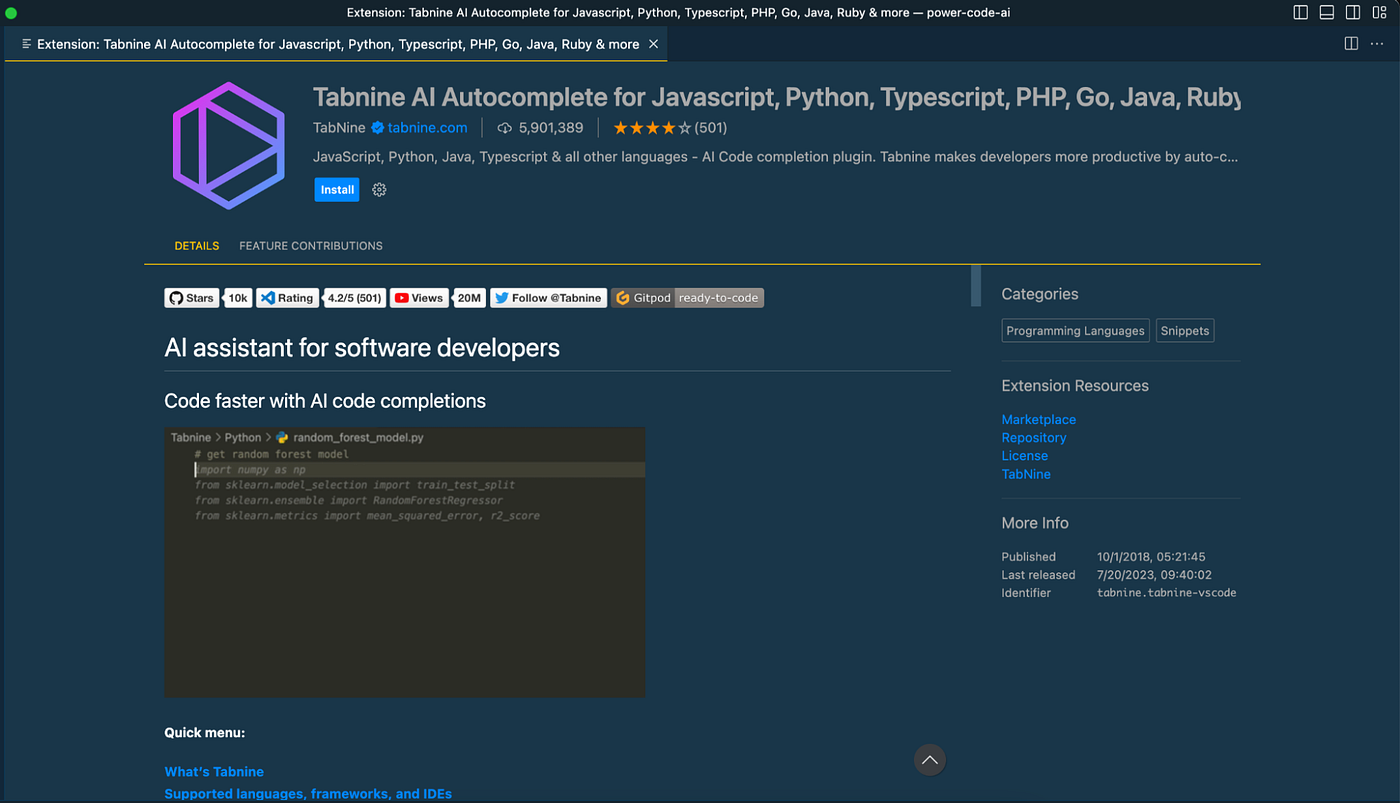
Task: Toggle primary sidebar layout icon in title bar
Action: (1300, 13)
